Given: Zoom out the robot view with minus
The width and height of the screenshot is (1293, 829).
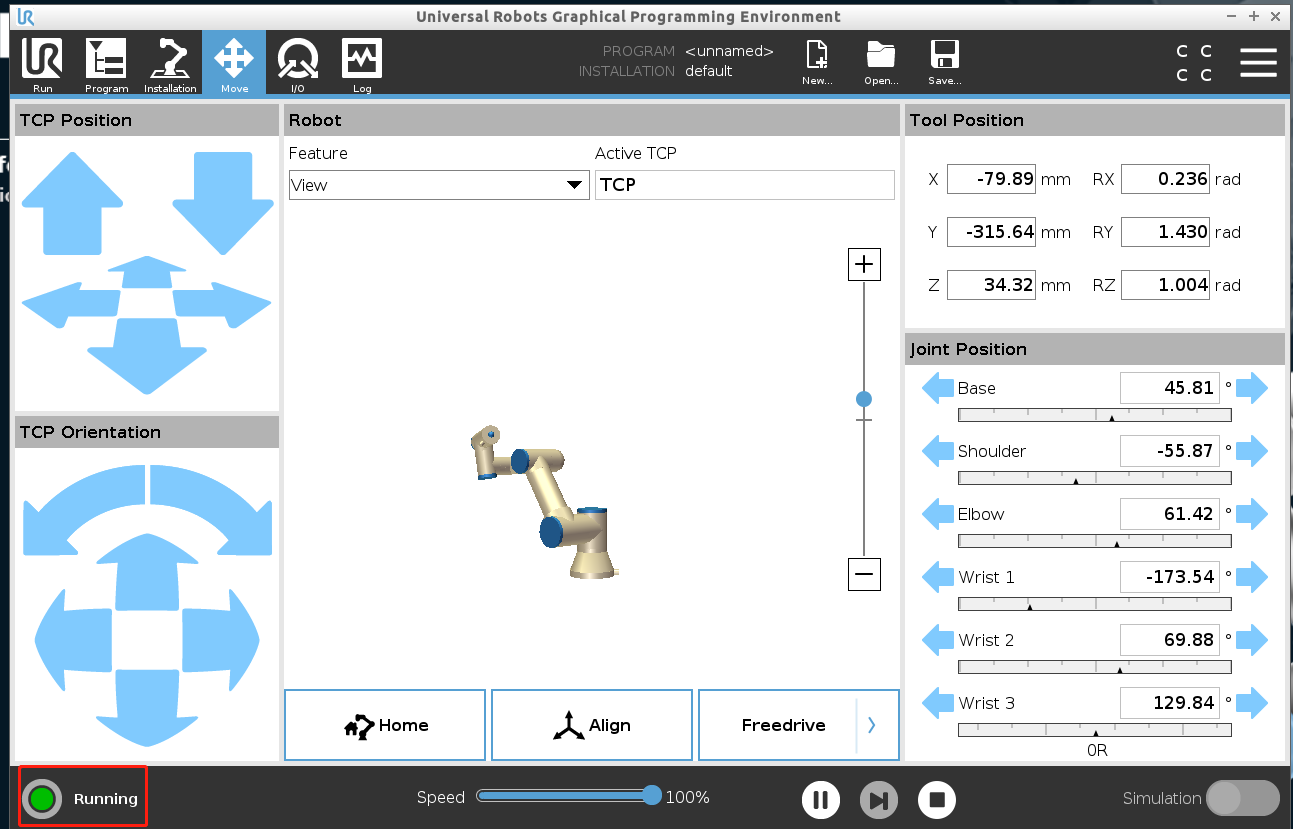Looking at the screenshot, I should (x=864, y=574).
